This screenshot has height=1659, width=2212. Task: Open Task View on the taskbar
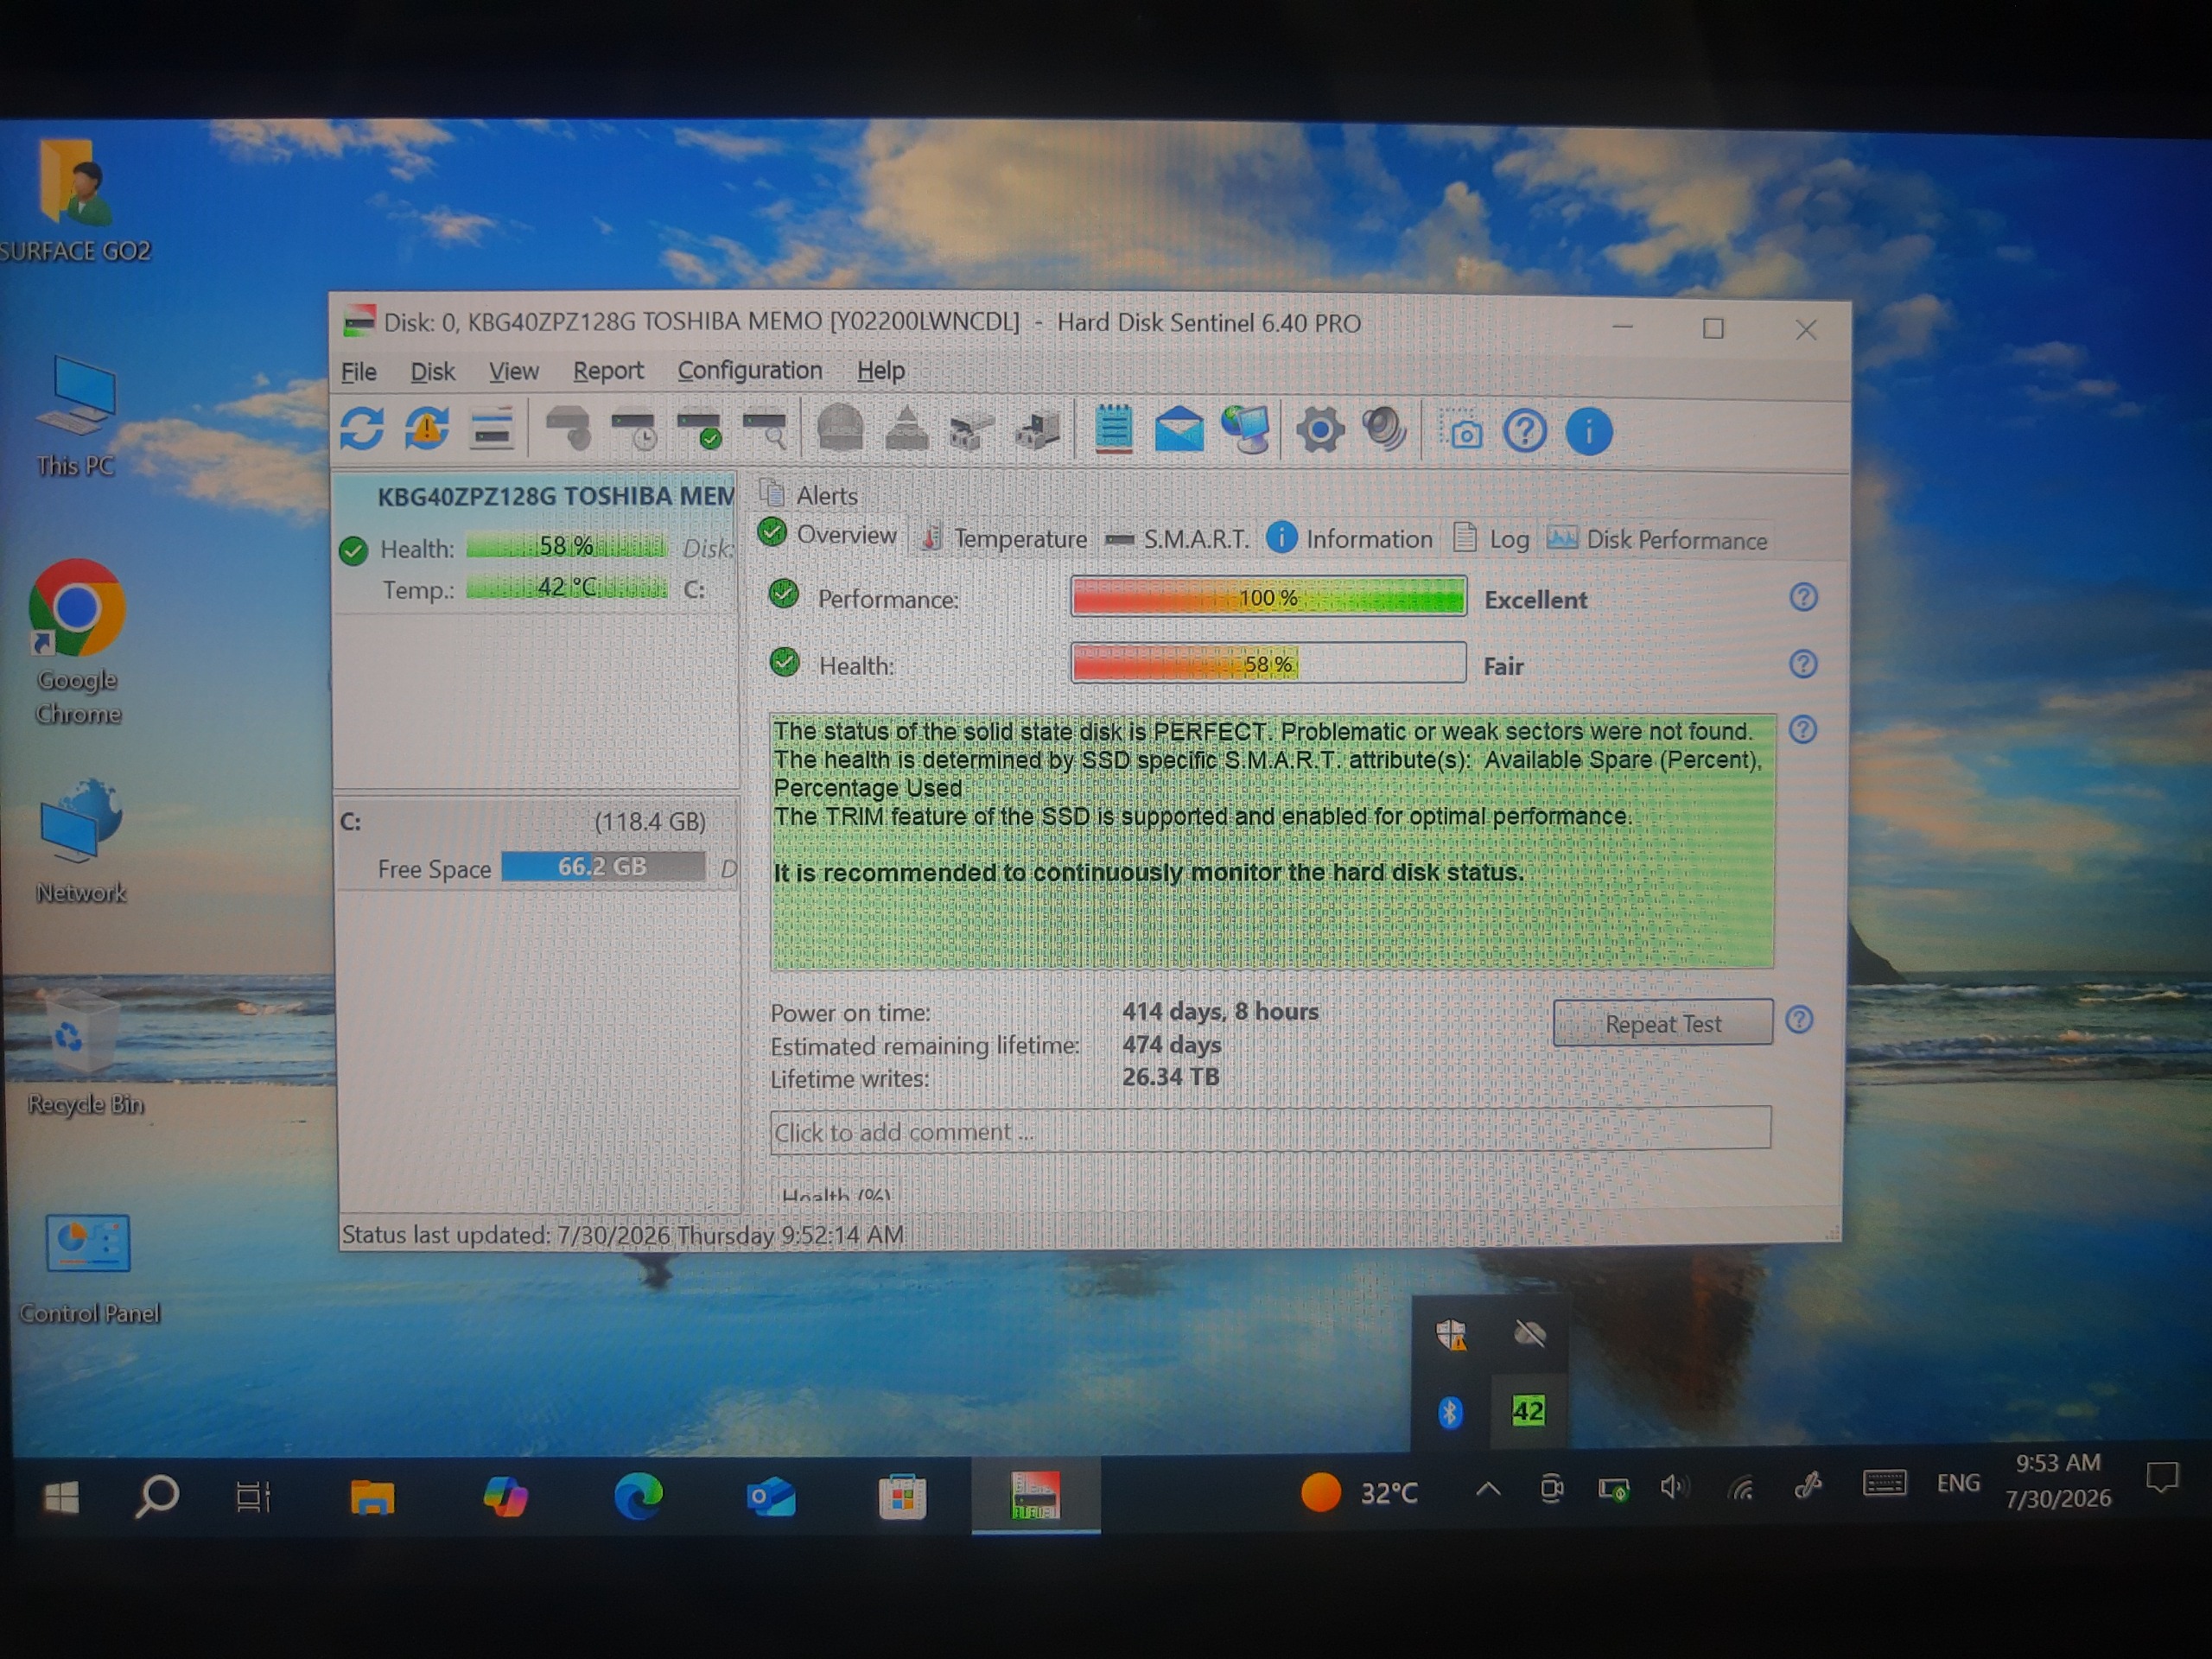tap(253, 1497)
